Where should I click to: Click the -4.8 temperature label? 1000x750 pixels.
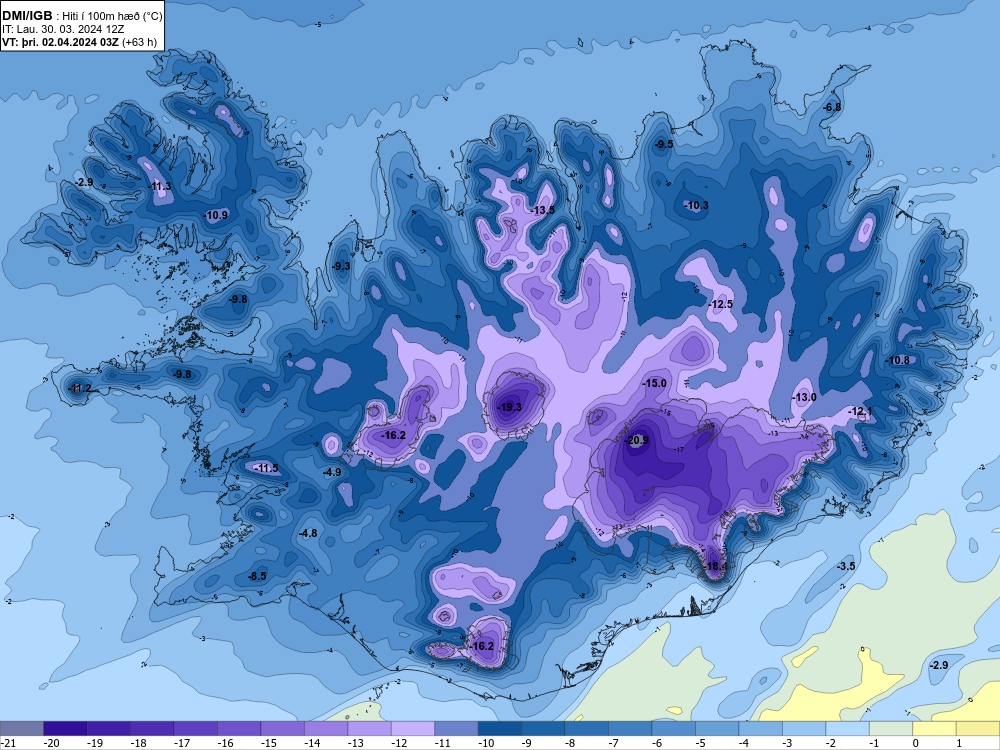[308, 533]
